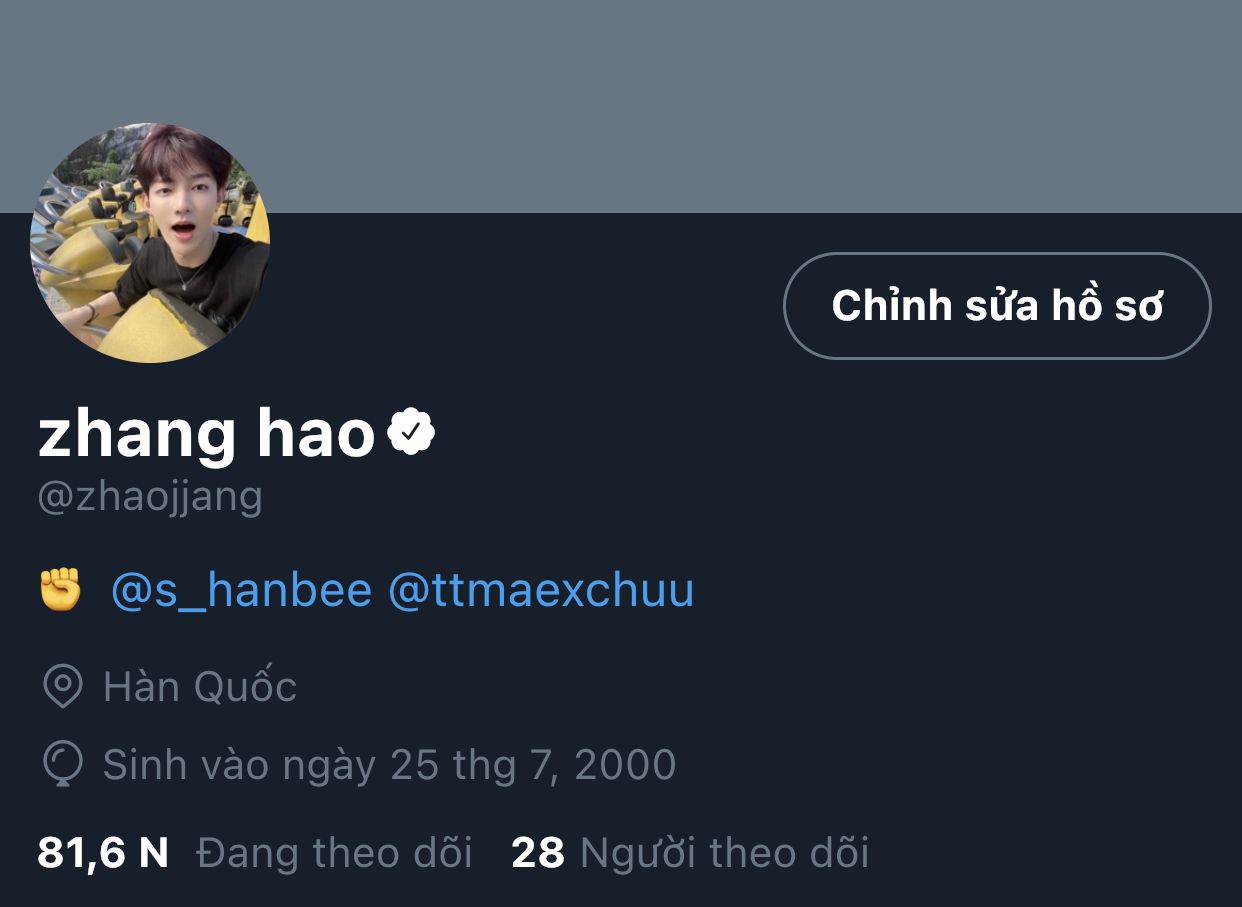This screenshot has width=1242, height=907.
Task: Click the location pin icon
Action: [x=63, y=687]
